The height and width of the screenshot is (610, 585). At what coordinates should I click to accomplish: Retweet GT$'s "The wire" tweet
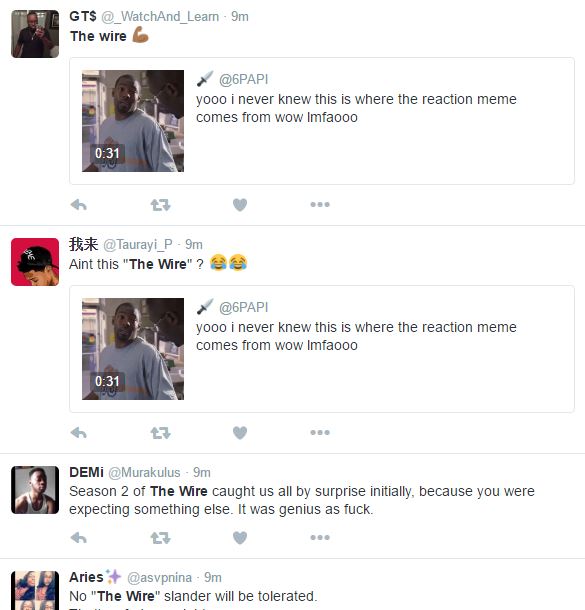160,205
